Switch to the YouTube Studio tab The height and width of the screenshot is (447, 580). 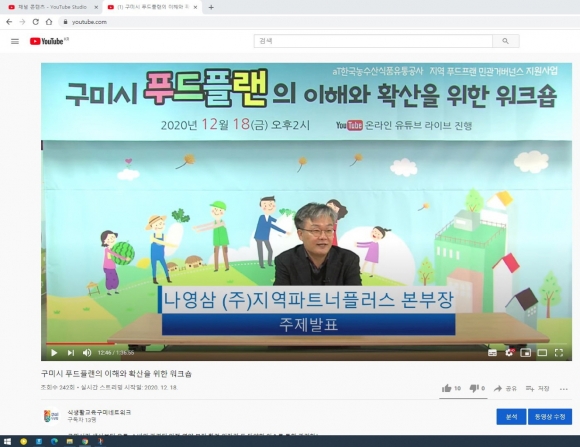pyautogui.click(x=52, y=7)
